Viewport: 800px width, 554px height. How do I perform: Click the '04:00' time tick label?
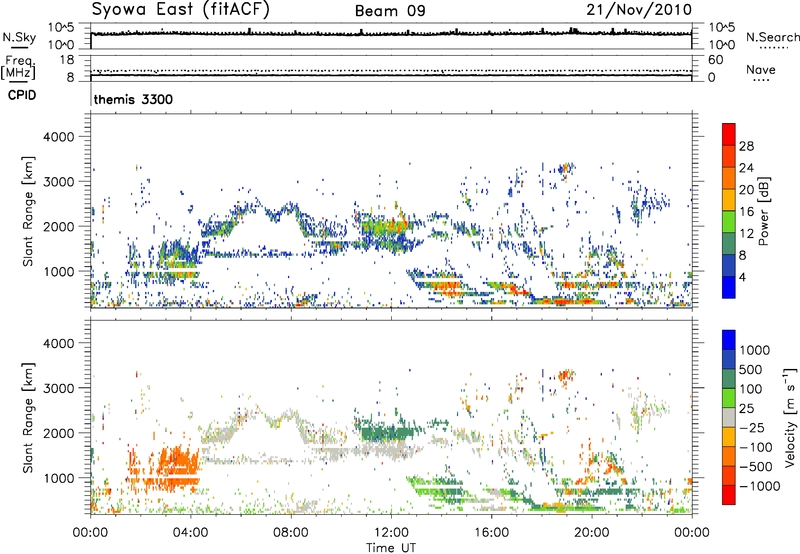[190, 533]
